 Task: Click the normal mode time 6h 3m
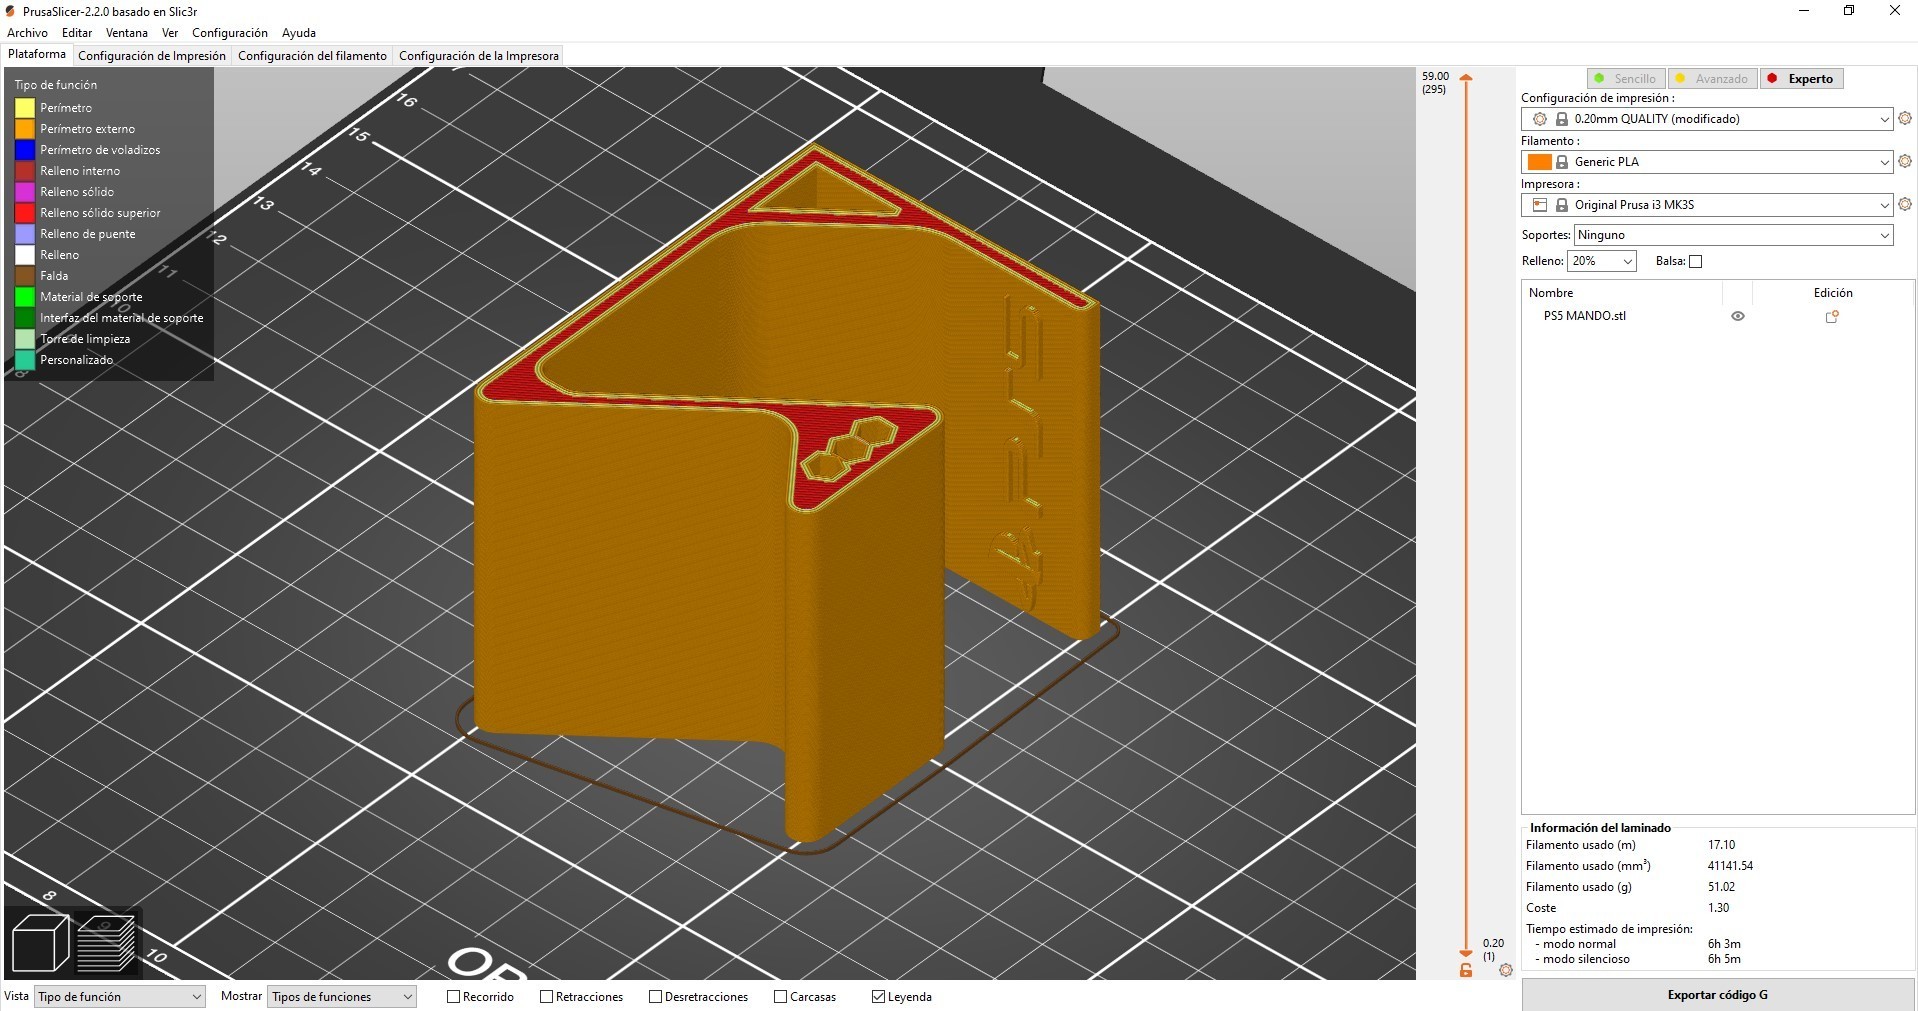pyautogui.click(x=1724, y=944)
